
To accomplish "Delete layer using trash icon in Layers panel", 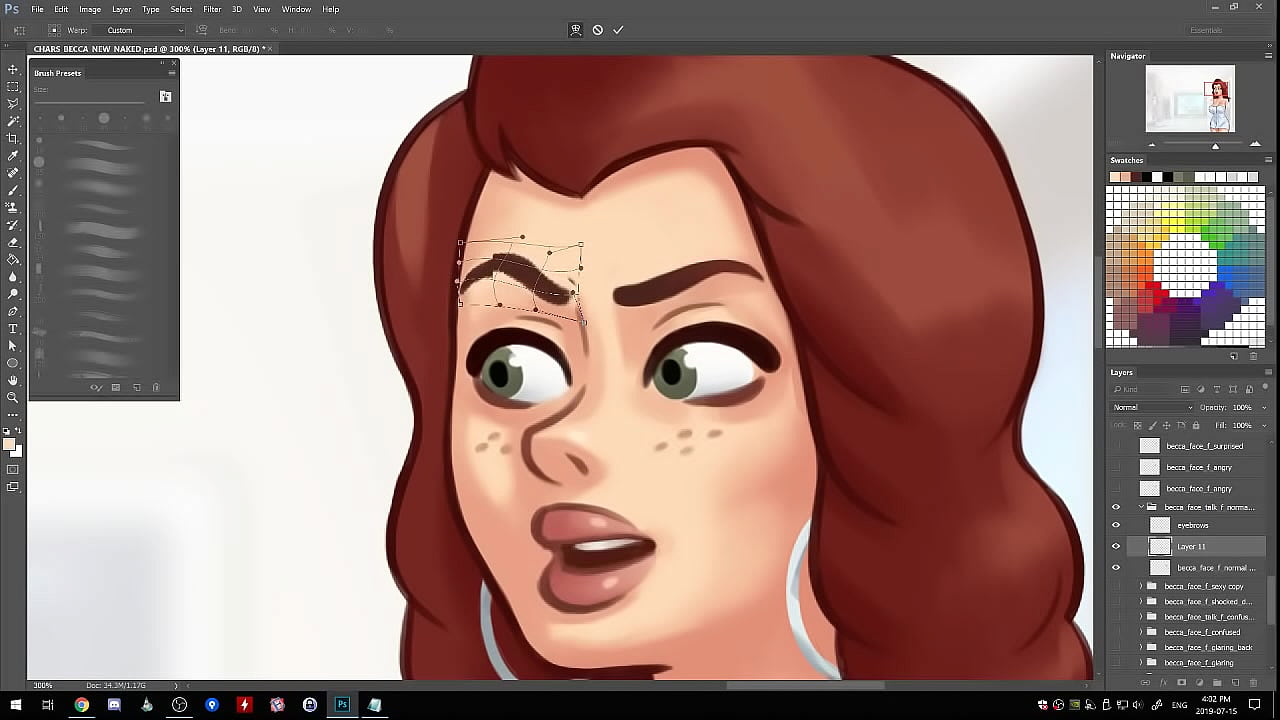I will [x=1253, y=683].
